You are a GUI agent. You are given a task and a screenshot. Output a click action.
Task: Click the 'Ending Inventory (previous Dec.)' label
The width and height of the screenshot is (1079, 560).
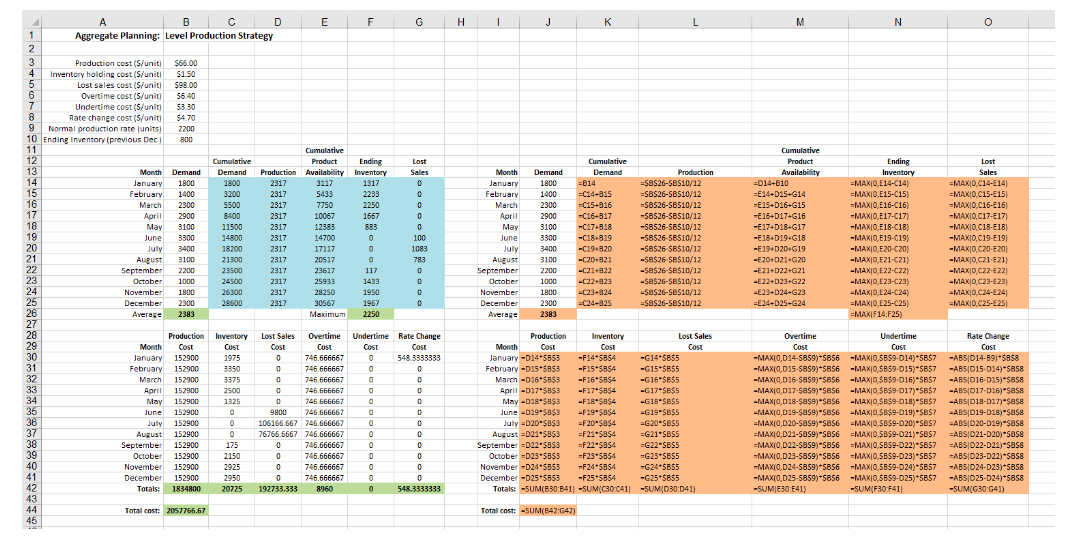(x=102, y=140)
